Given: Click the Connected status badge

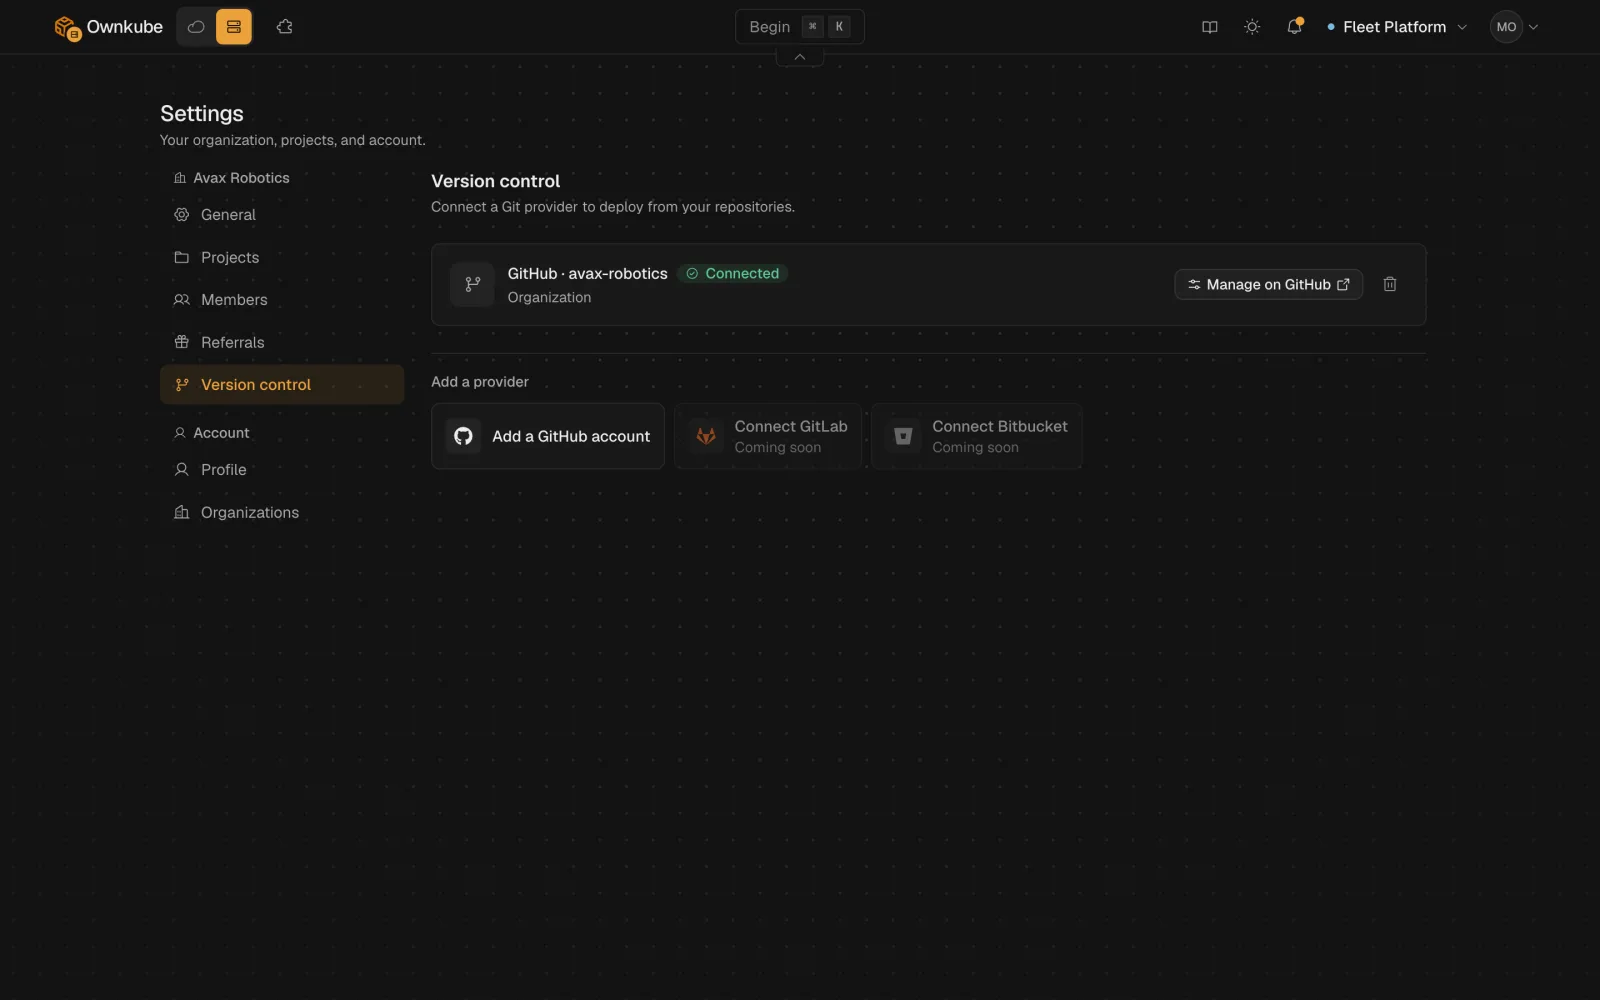Looking at the screenshot, I should [733, 273].
